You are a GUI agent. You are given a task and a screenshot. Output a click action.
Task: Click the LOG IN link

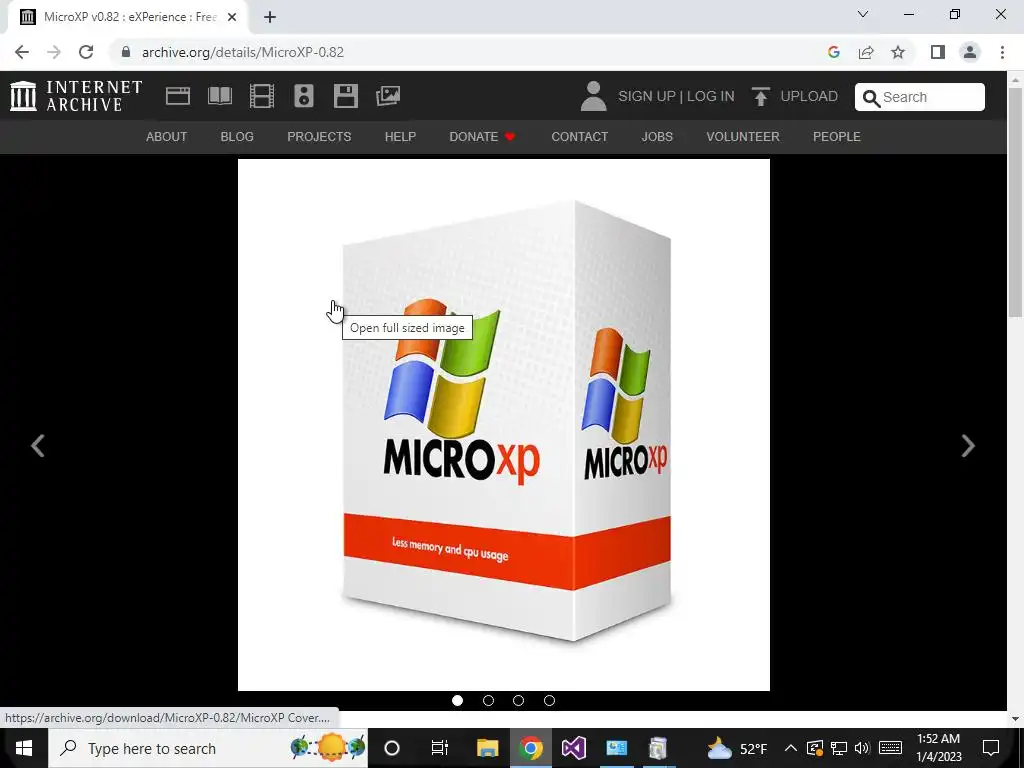[x=711, y=96]
